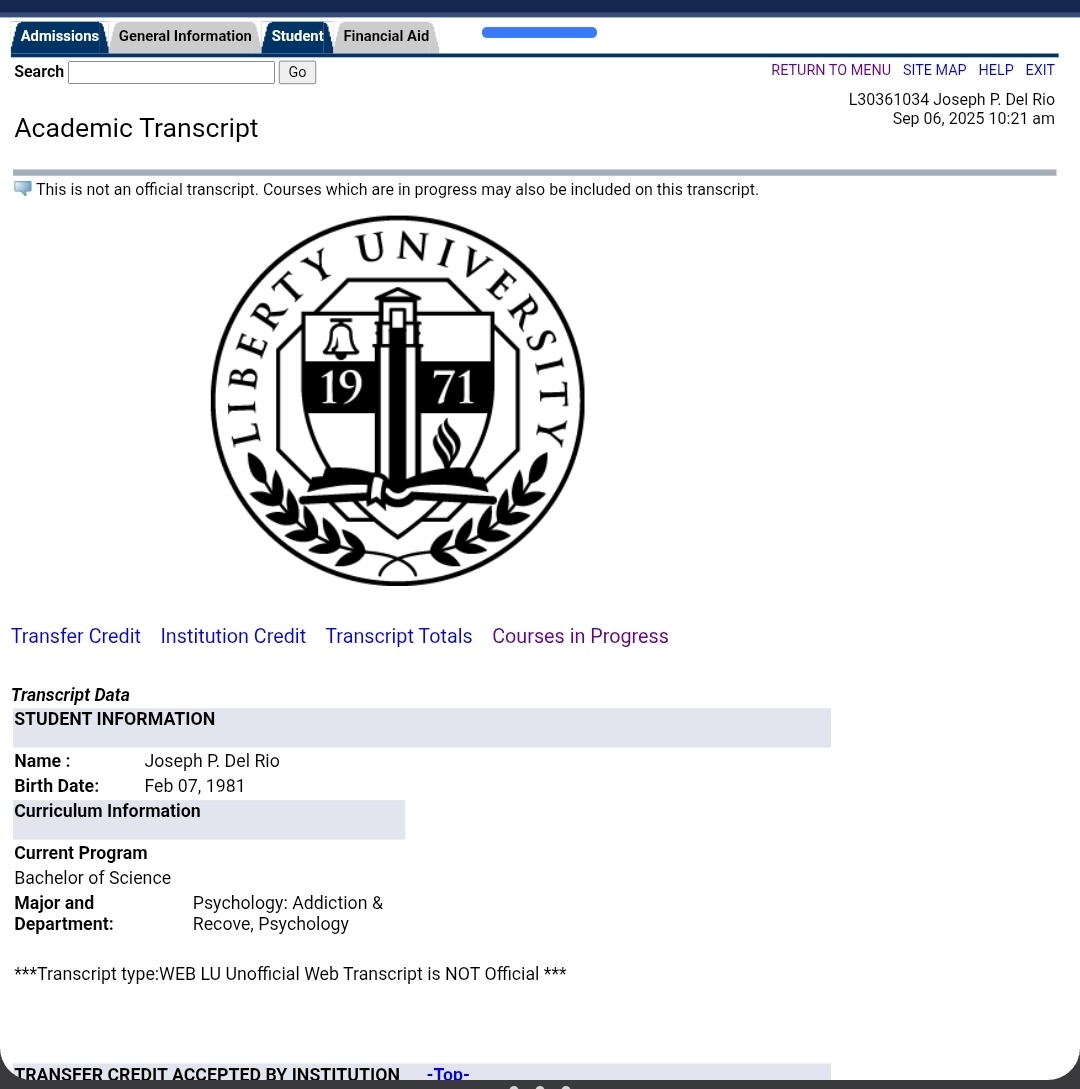Open the Courses in Progress link
The width and height of the screenshot is (1080, 1089).
click(580, 636)
